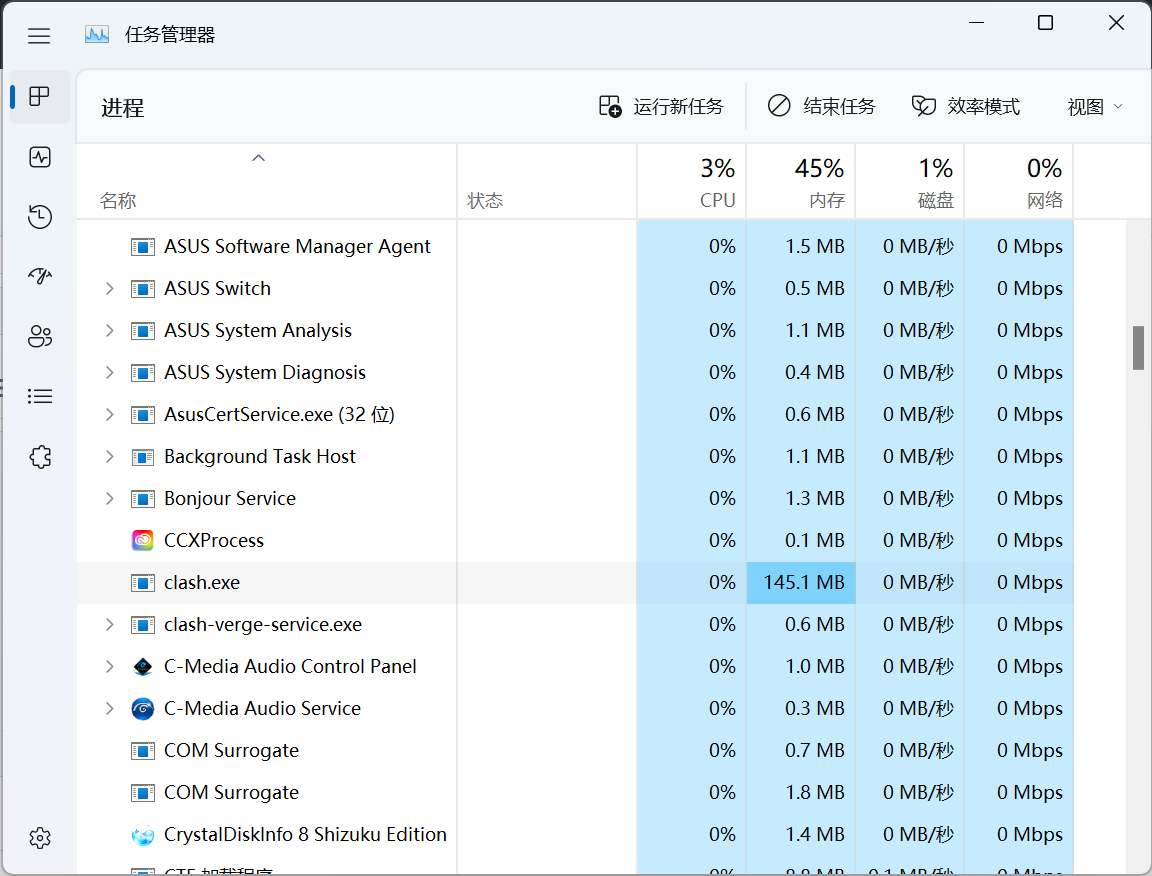The image size is (1152, 876).
Task: Expand the ASUS Switch process group
Action: (x=109, y=289)
